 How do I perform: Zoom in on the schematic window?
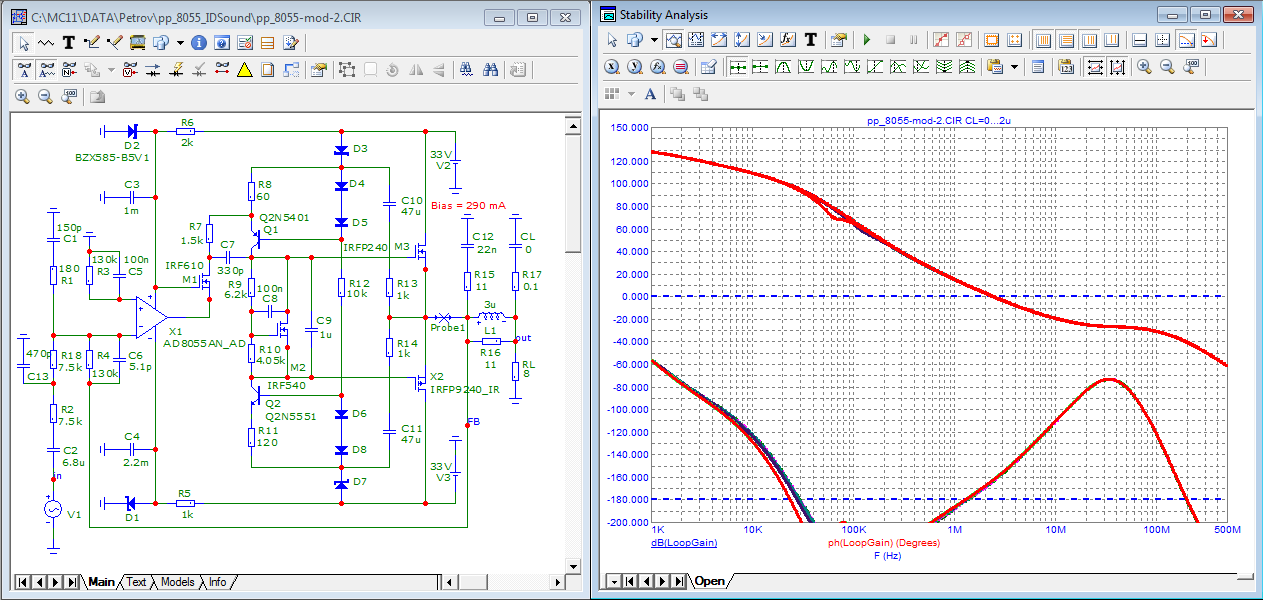pos(22,97)
